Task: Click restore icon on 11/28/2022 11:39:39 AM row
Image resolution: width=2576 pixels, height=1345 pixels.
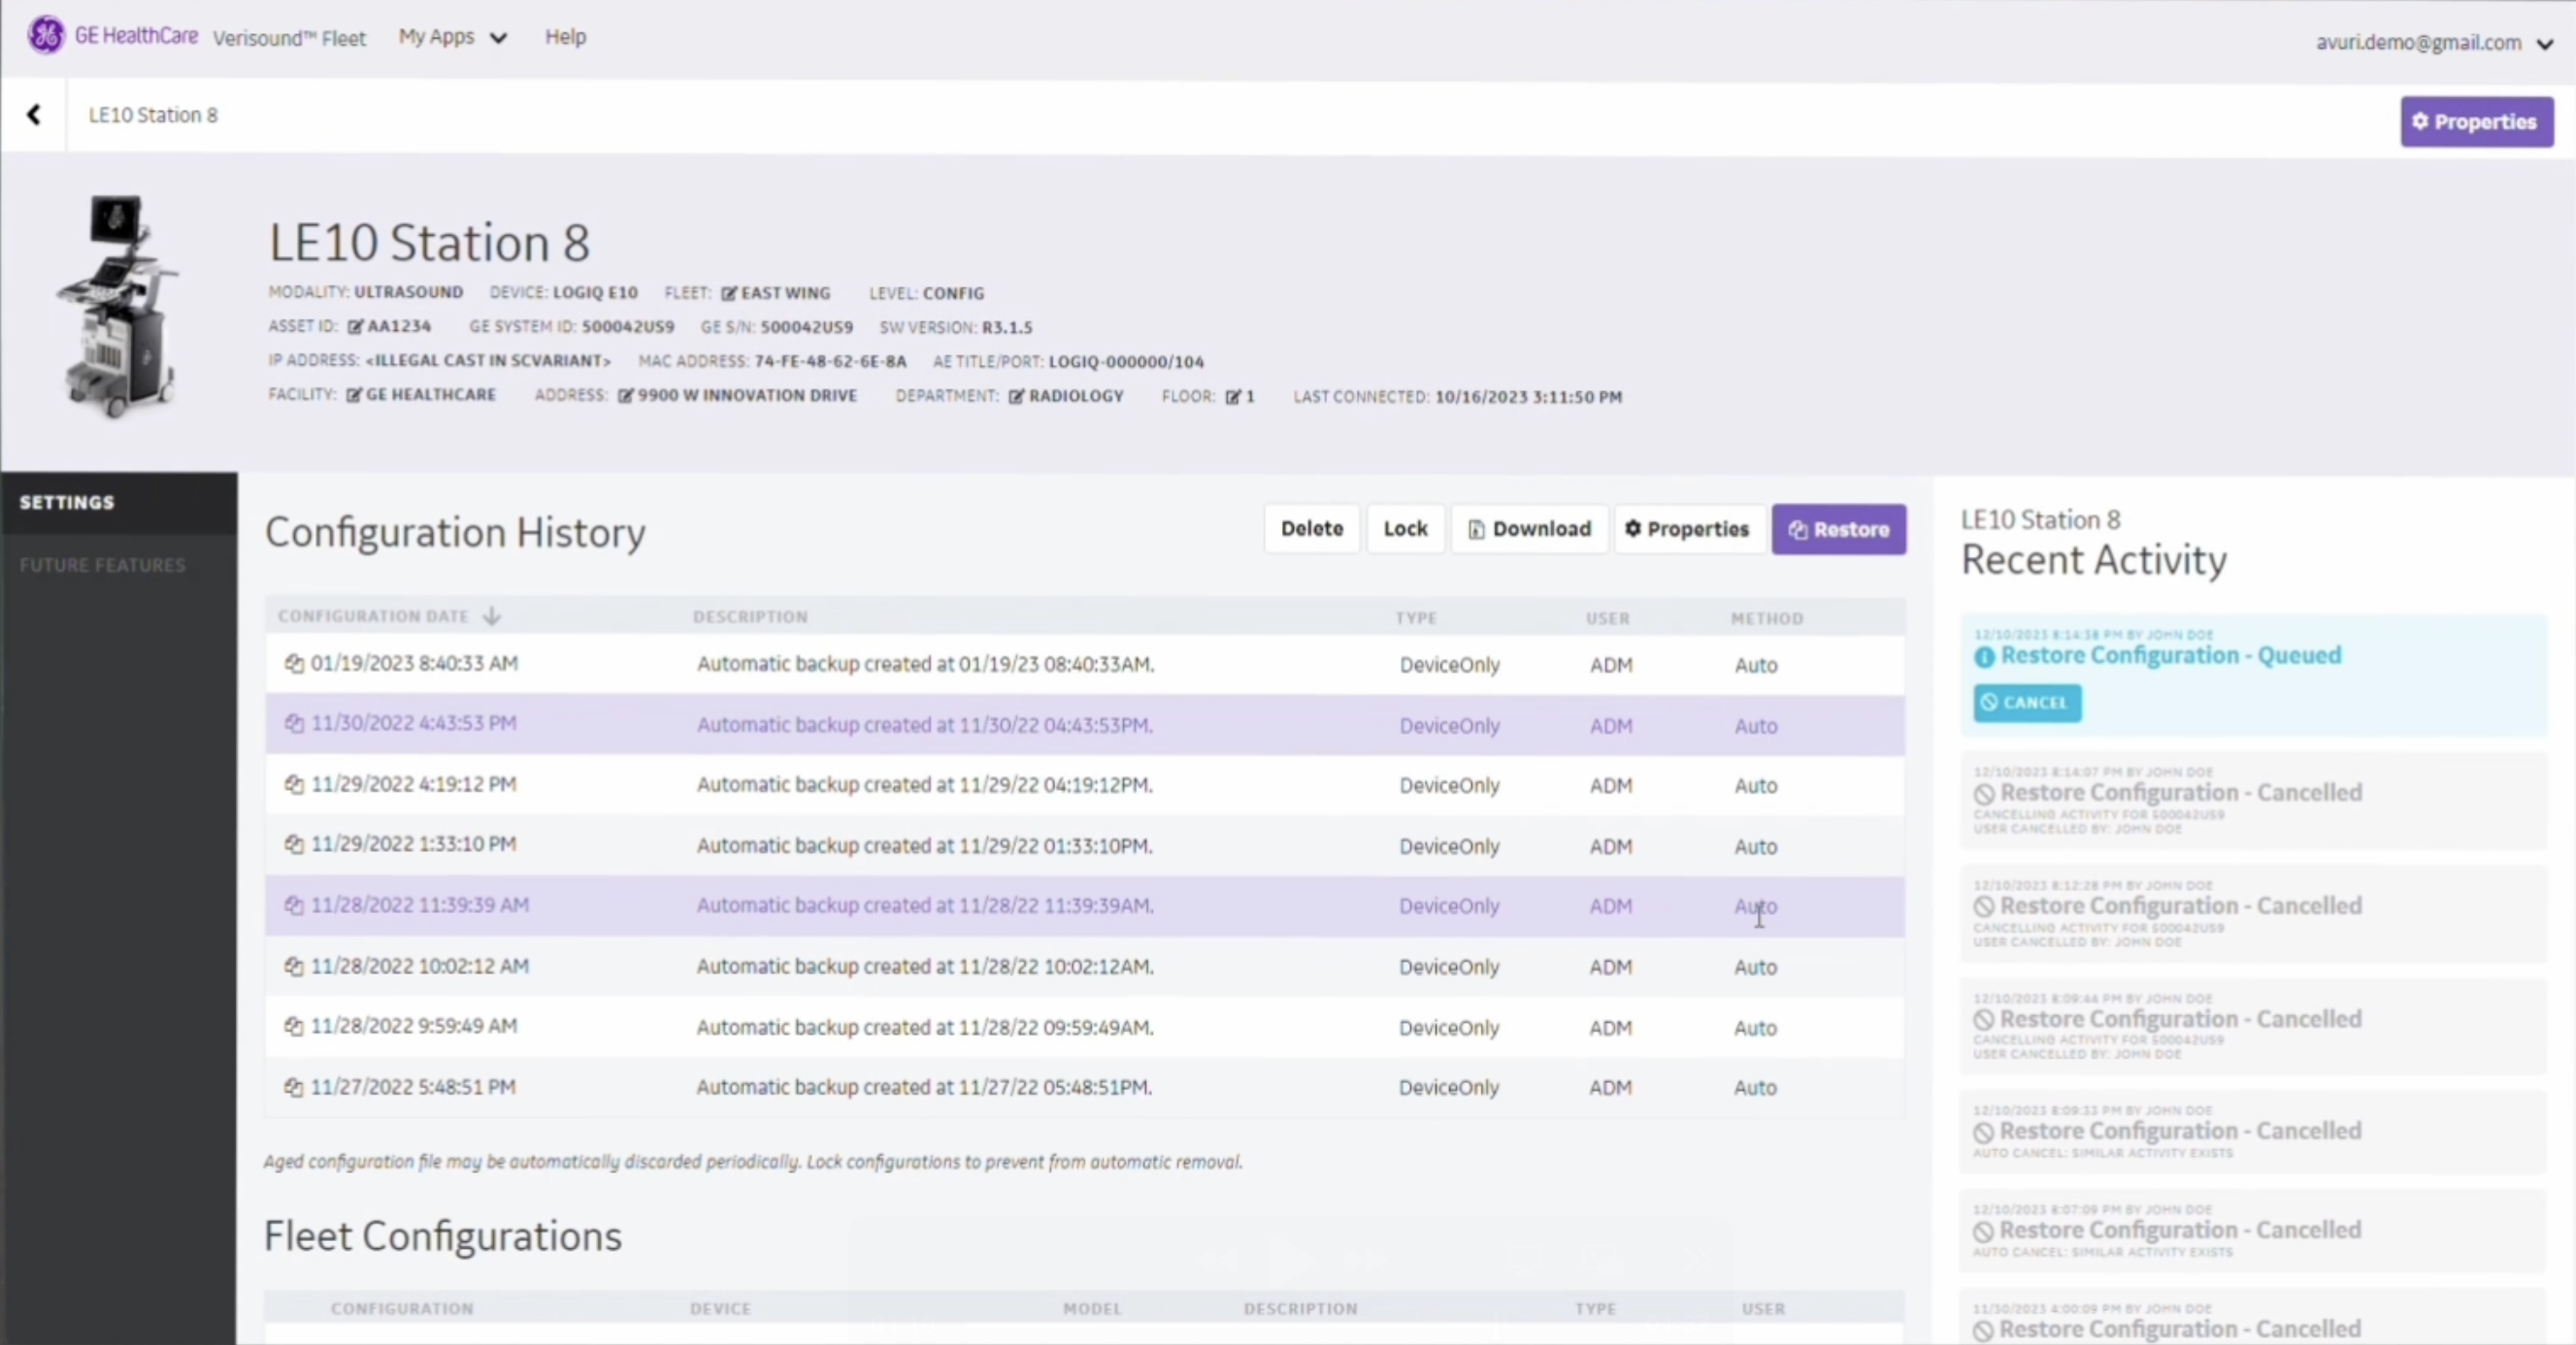Action: click(294, 905)
